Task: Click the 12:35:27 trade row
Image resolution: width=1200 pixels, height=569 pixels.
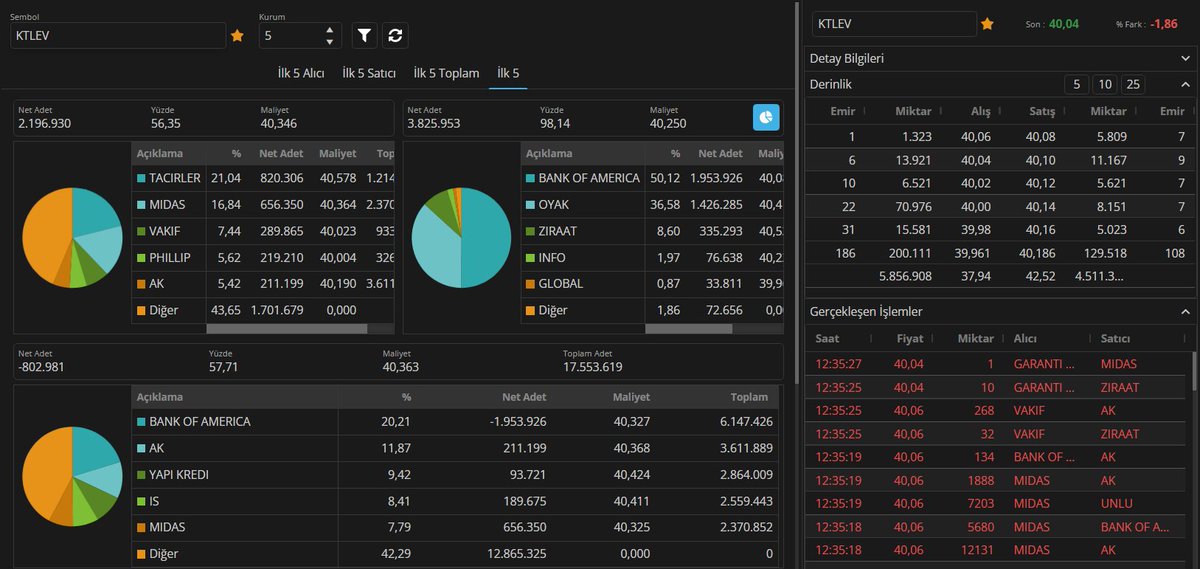Action: (x=997, y=364)
